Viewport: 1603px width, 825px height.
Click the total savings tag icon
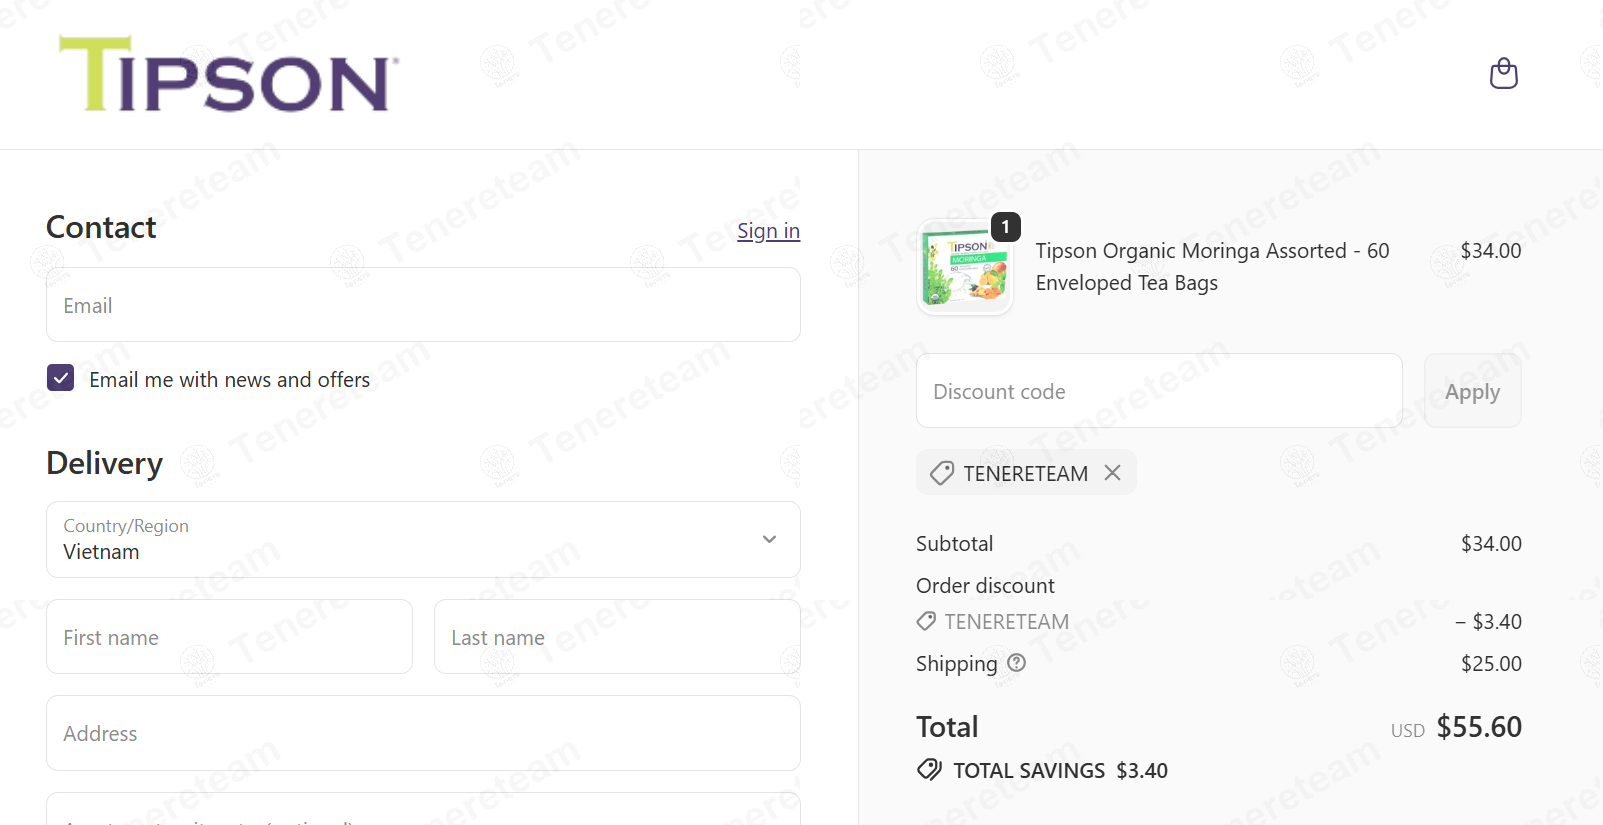tap(929, 770)
